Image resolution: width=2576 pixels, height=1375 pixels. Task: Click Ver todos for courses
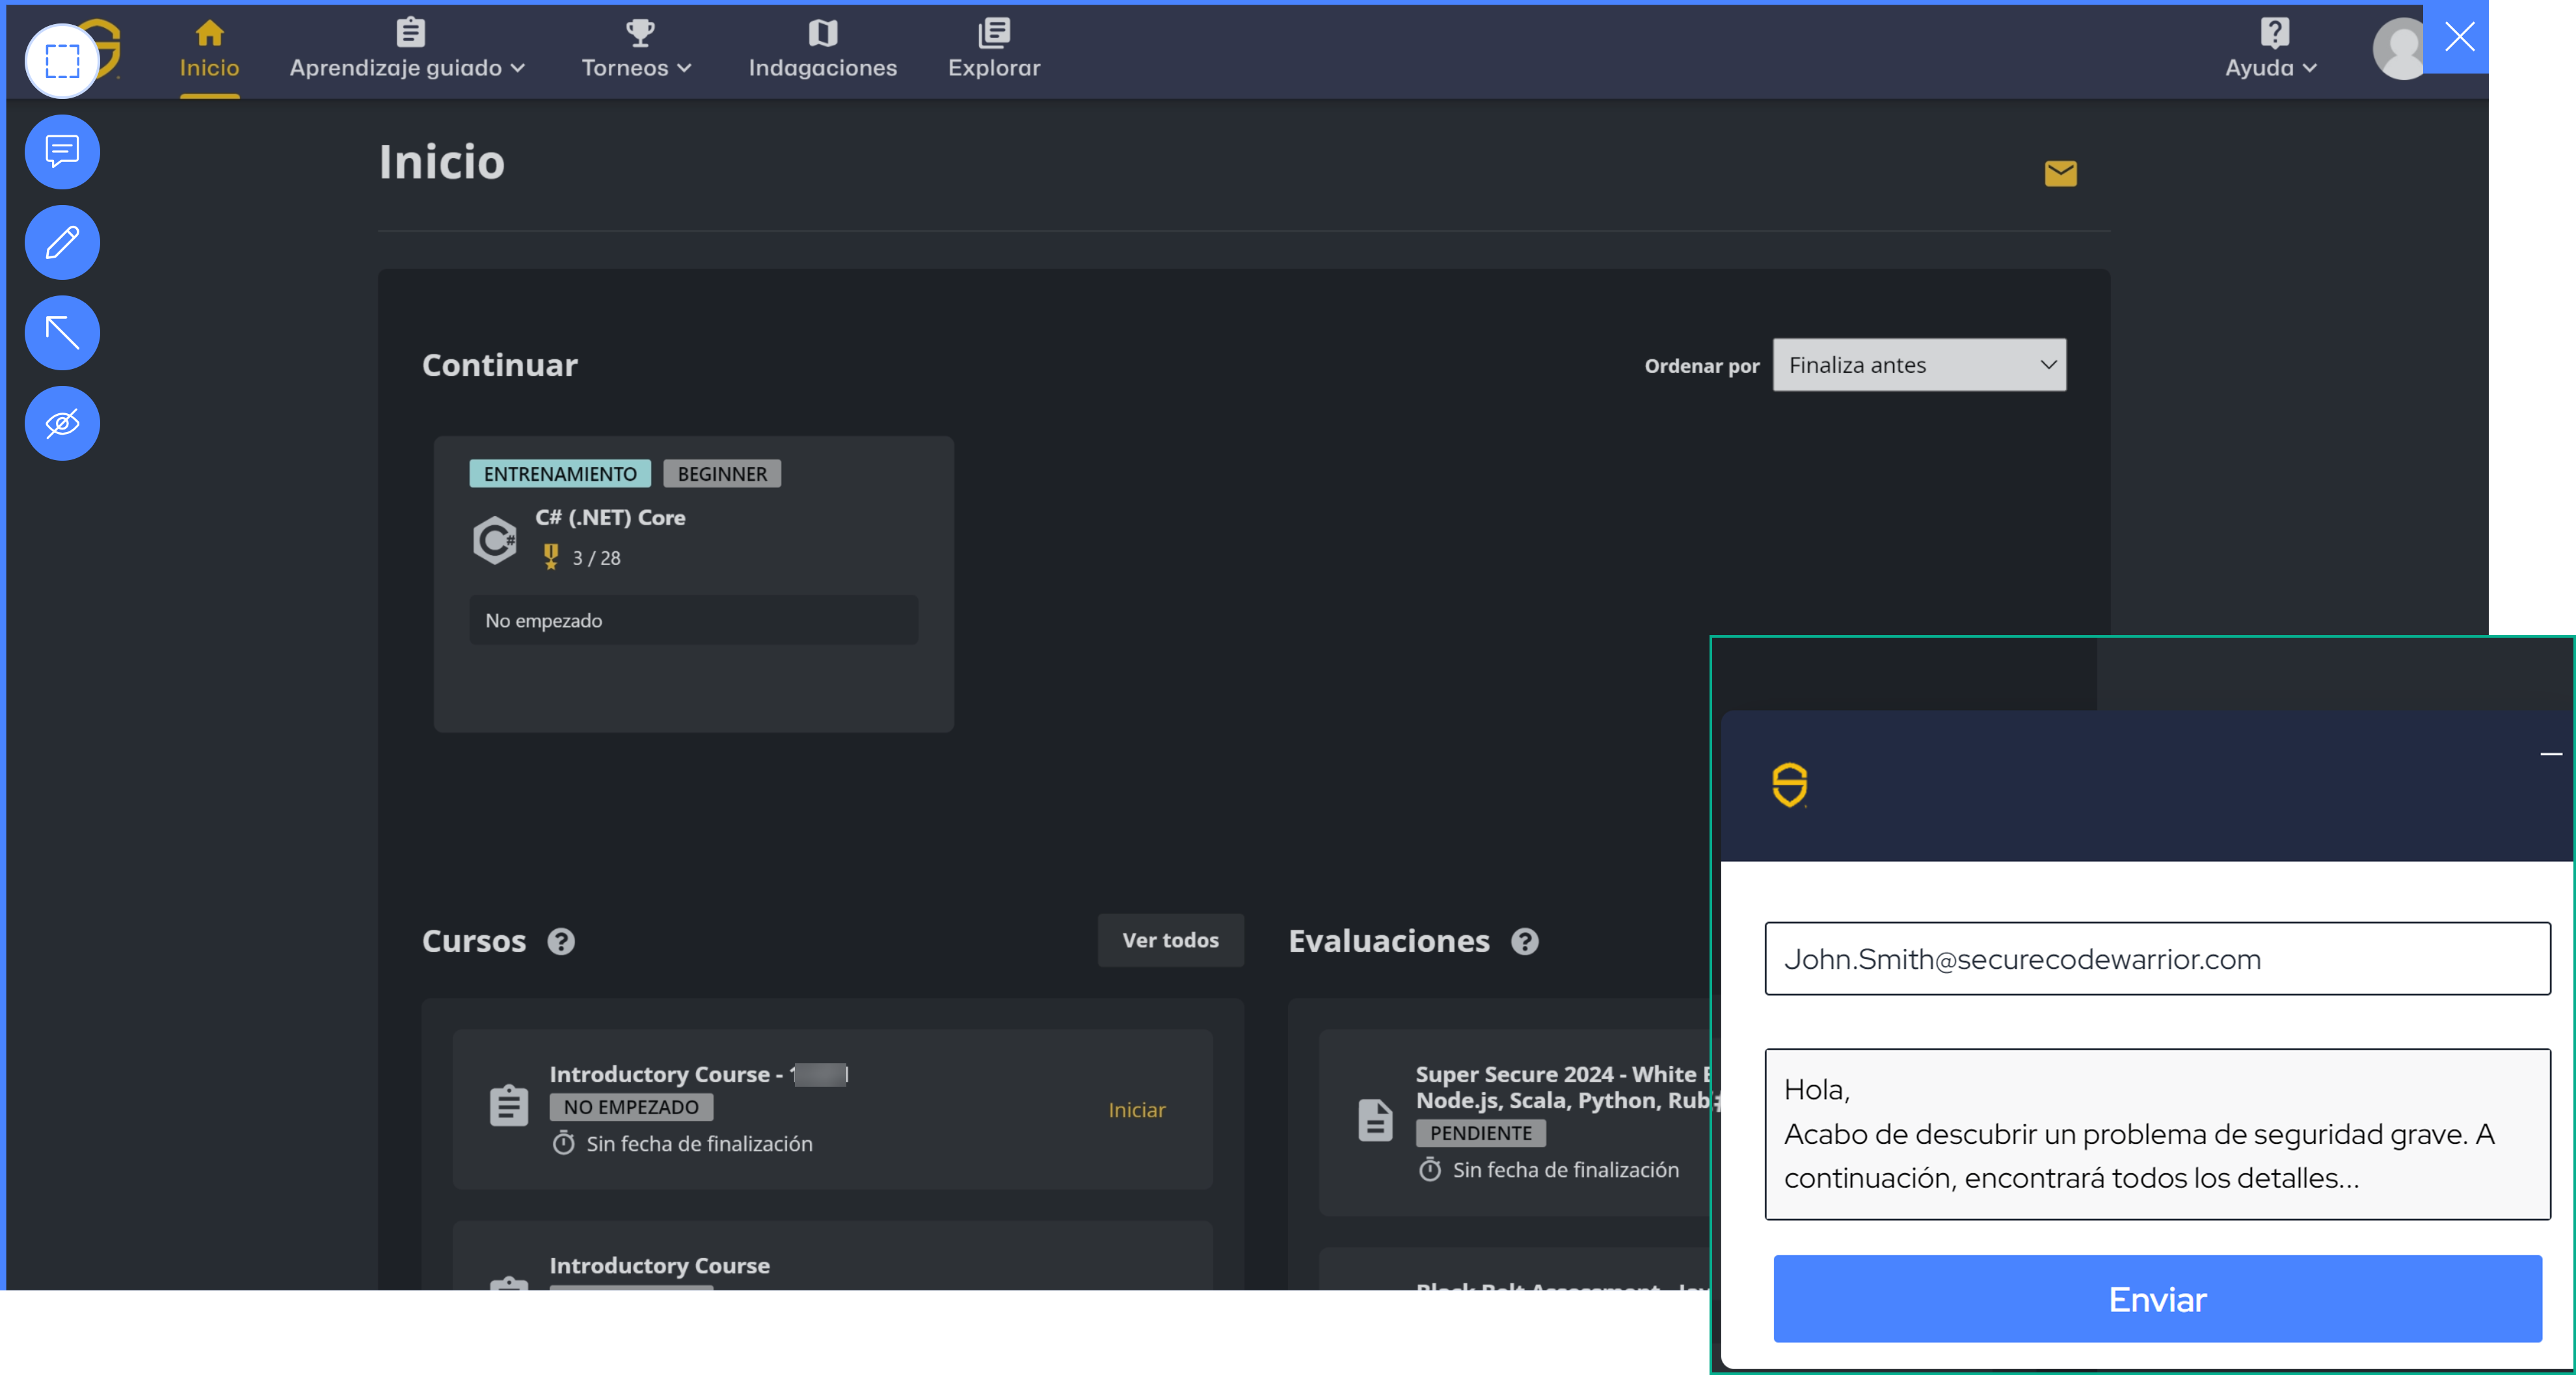[1170, 940]
